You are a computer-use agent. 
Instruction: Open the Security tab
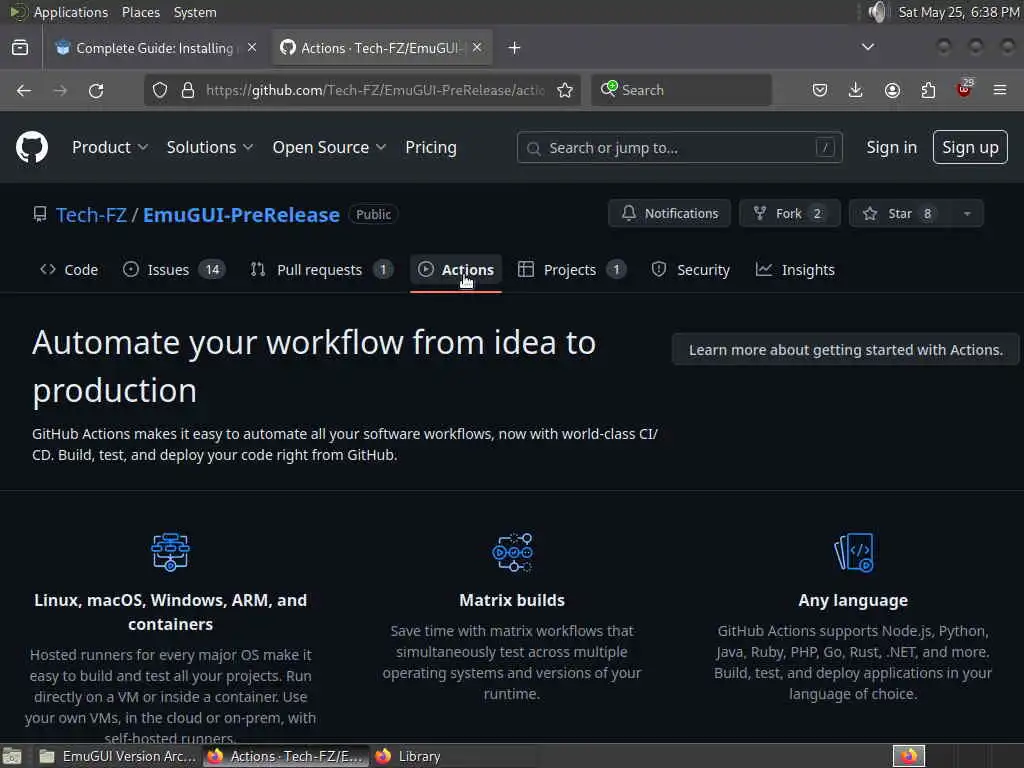point(690,270)
